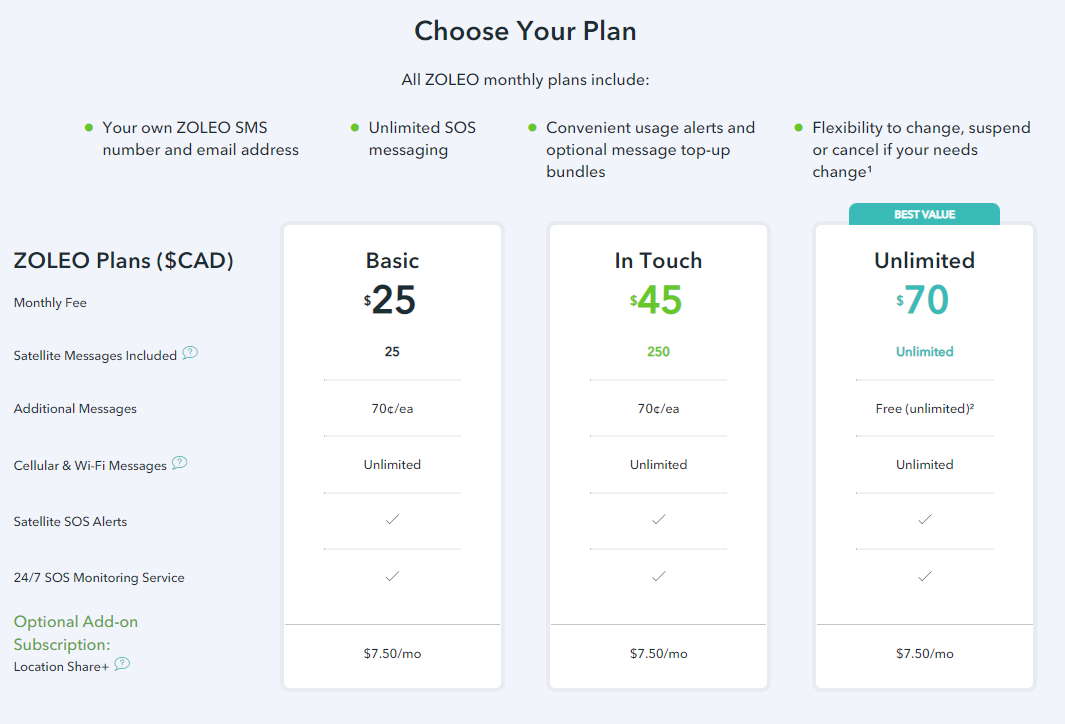Click help icon next to Satellite Messages Included
Viewport: 1065px width, 724px height.
(190, 353)
